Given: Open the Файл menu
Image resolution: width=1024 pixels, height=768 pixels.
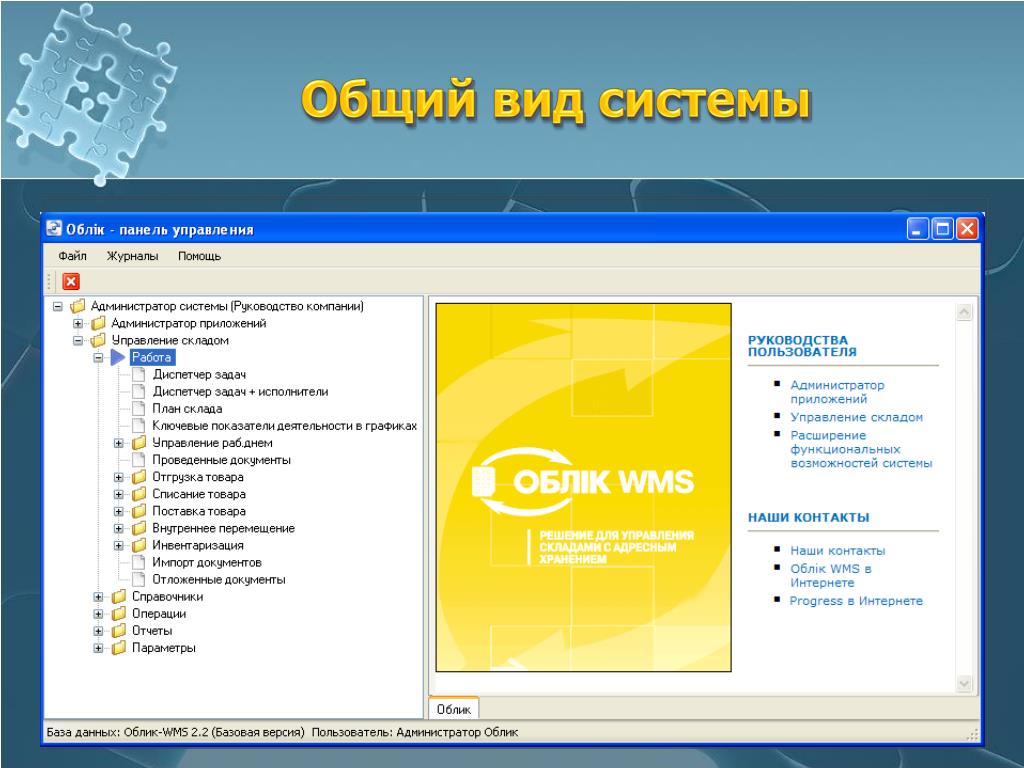Looking at the screenshot, I should 72,256.
